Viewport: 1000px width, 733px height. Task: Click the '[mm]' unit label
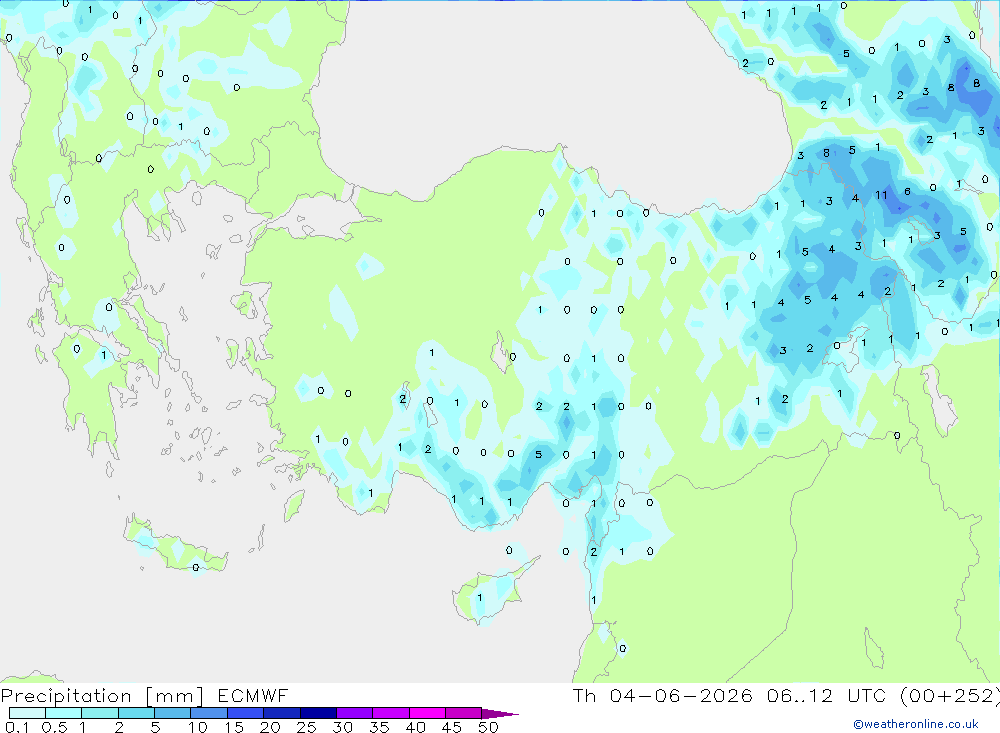tap(174, 696)
